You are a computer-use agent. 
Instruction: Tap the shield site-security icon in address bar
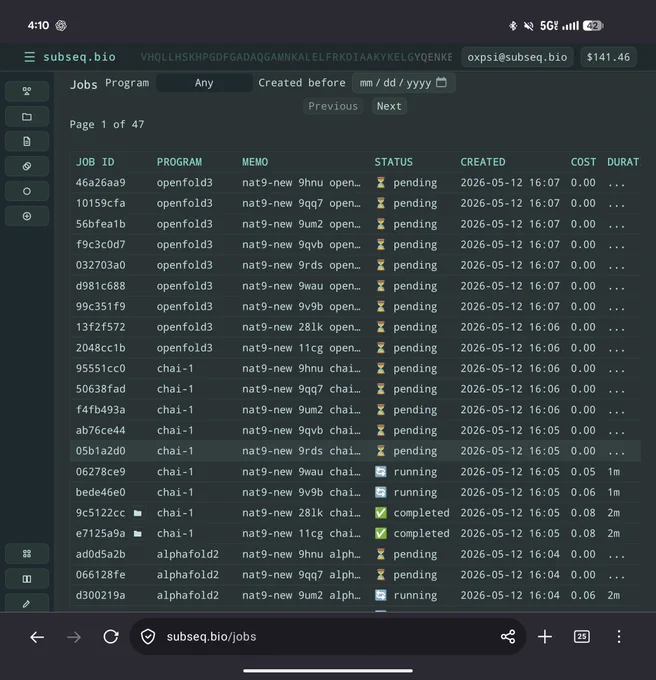(148, 637)
